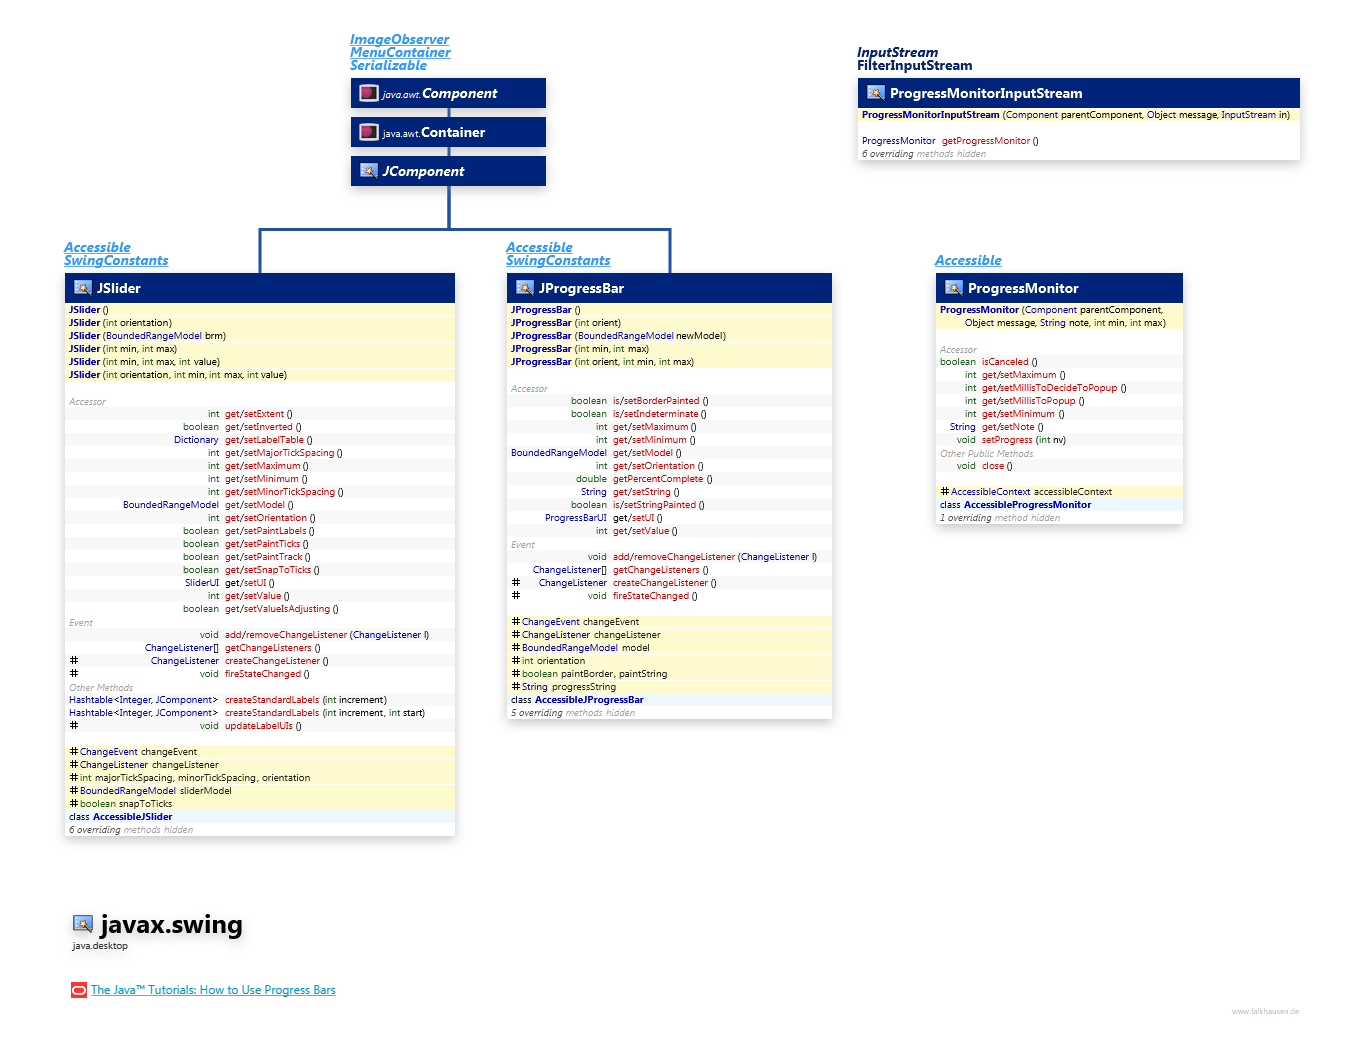The width and height of the screenshot is (1356, 1057).
Task: Click the javax.swing package title
Action: pos(171,924)
